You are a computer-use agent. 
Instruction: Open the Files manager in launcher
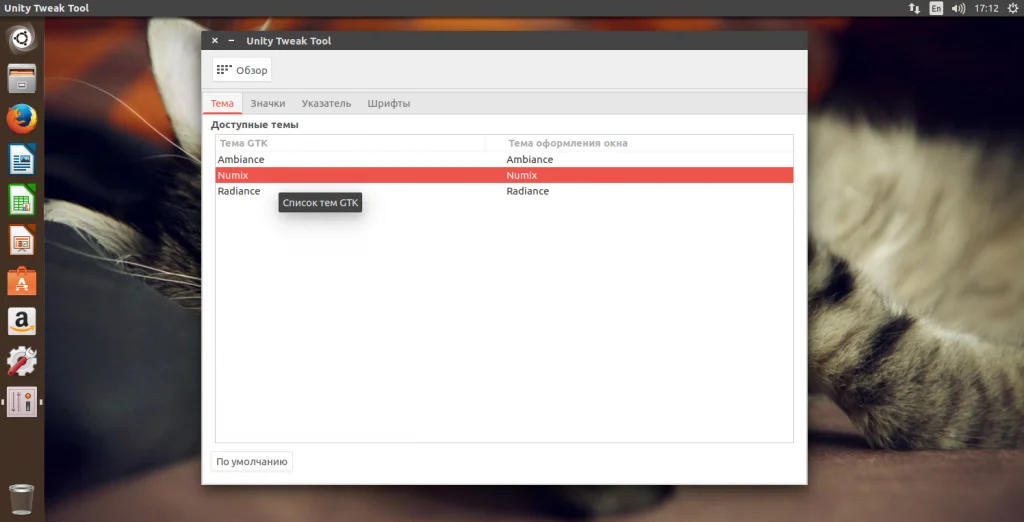pos(22,78)
